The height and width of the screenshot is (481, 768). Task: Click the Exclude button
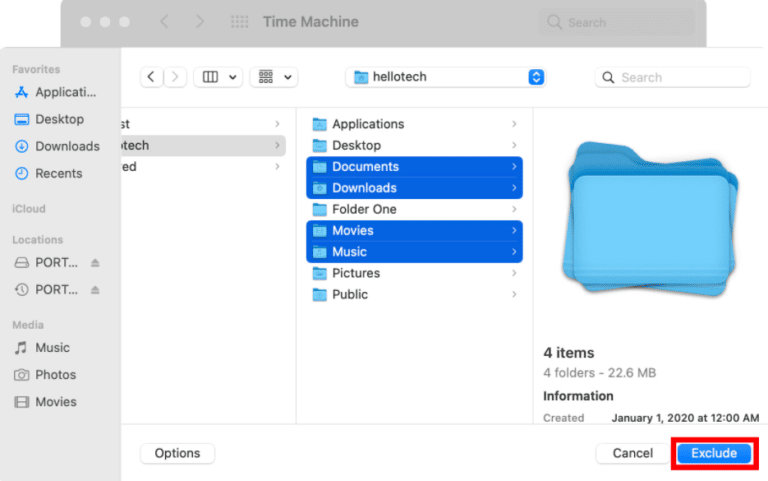(713, 453)
